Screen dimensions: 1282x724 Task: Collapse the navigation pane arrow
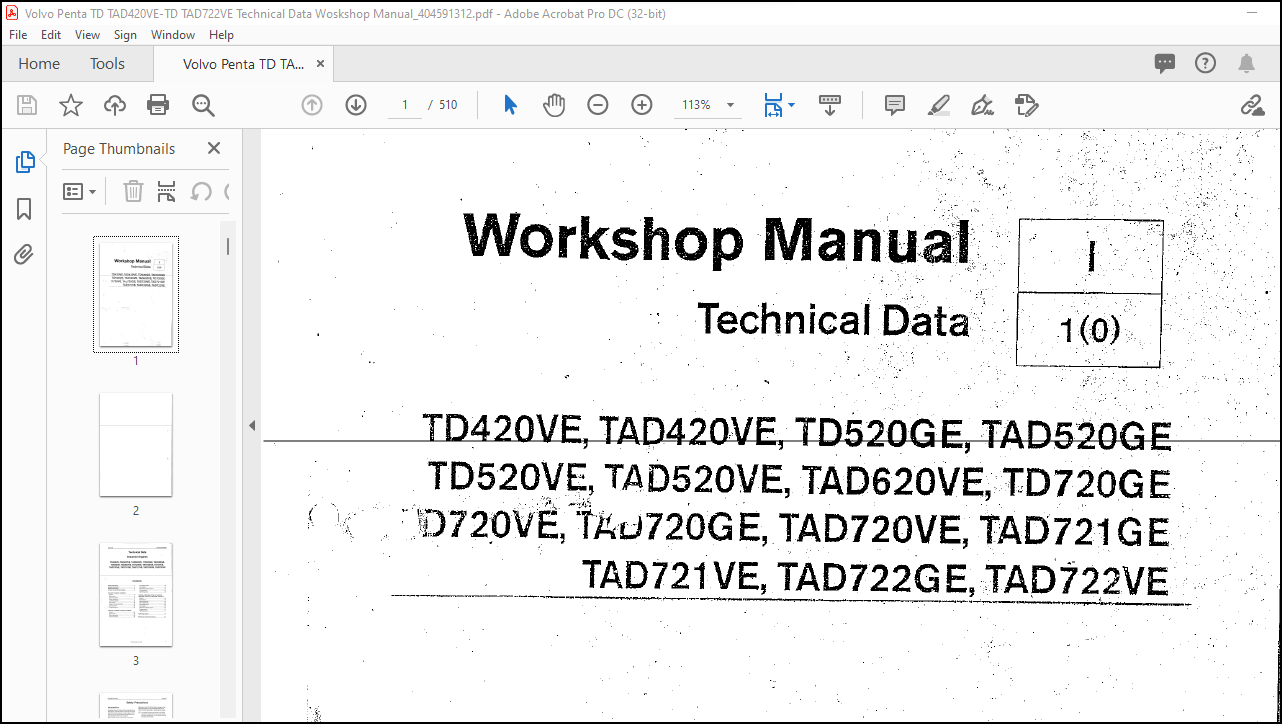[252, 425]
